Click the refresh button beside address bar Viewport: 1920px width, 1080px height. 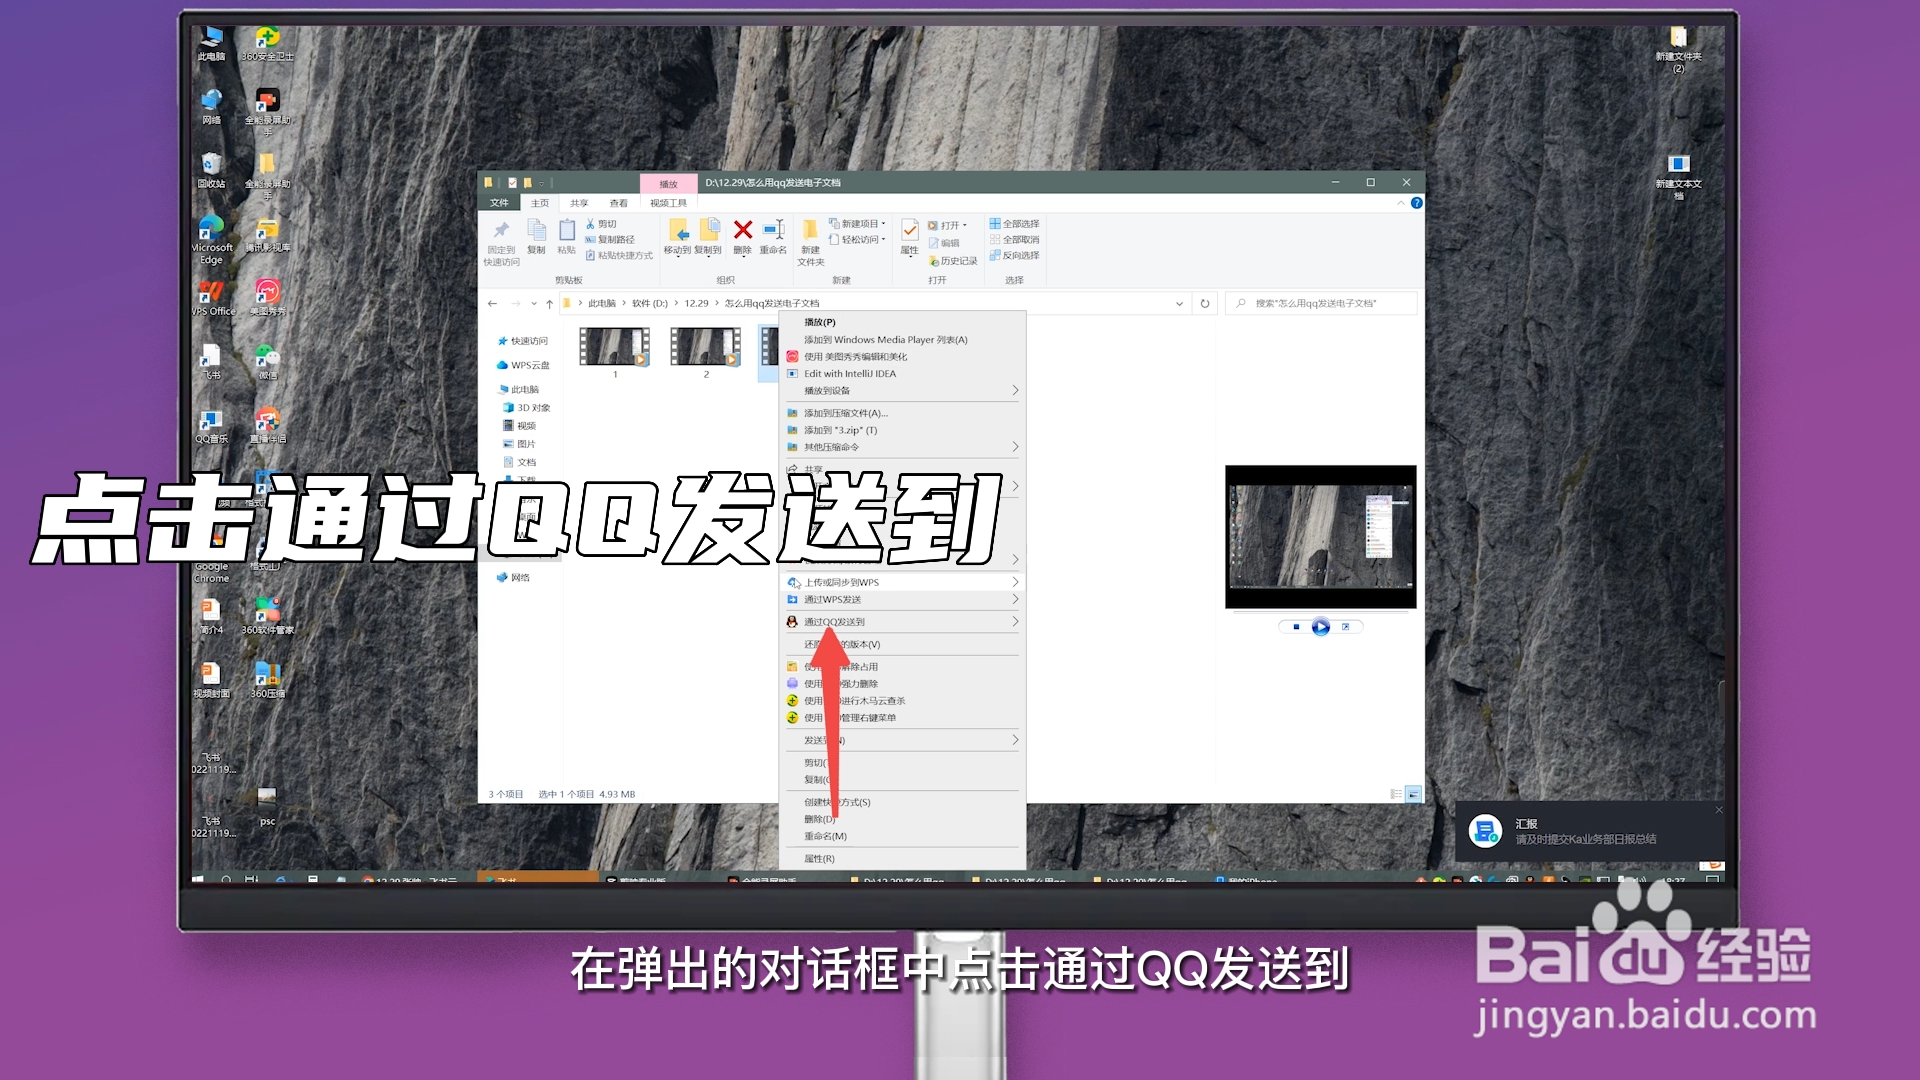pos(1205,303)
